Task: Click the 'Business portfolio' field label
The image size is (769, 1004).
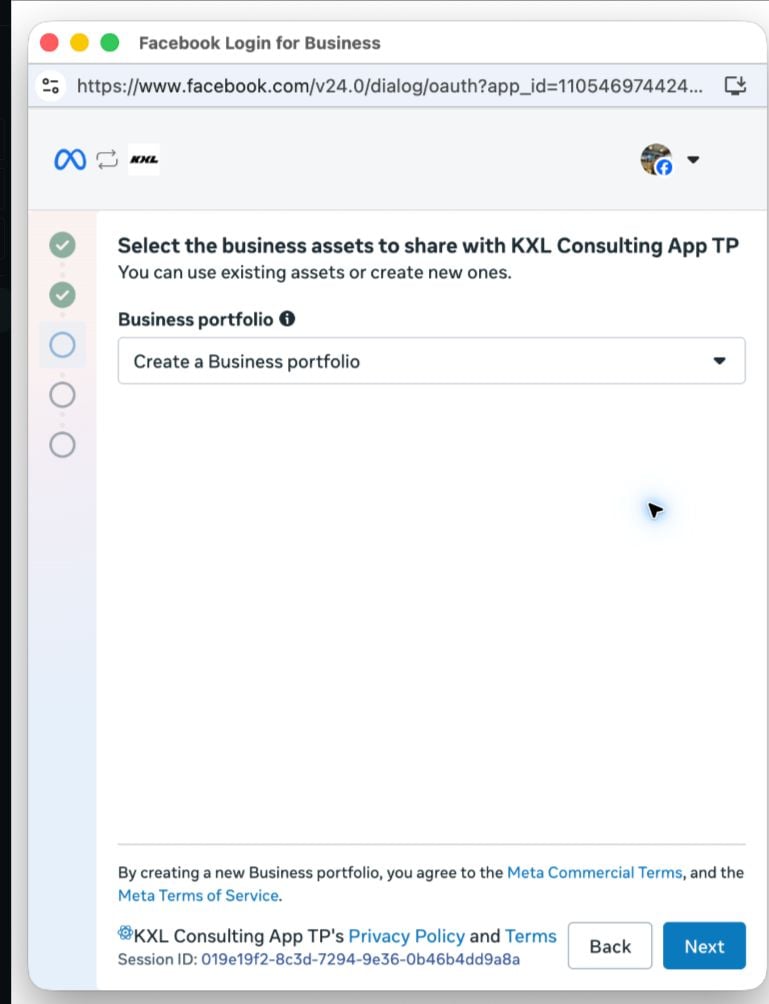Action: (195, 320)
